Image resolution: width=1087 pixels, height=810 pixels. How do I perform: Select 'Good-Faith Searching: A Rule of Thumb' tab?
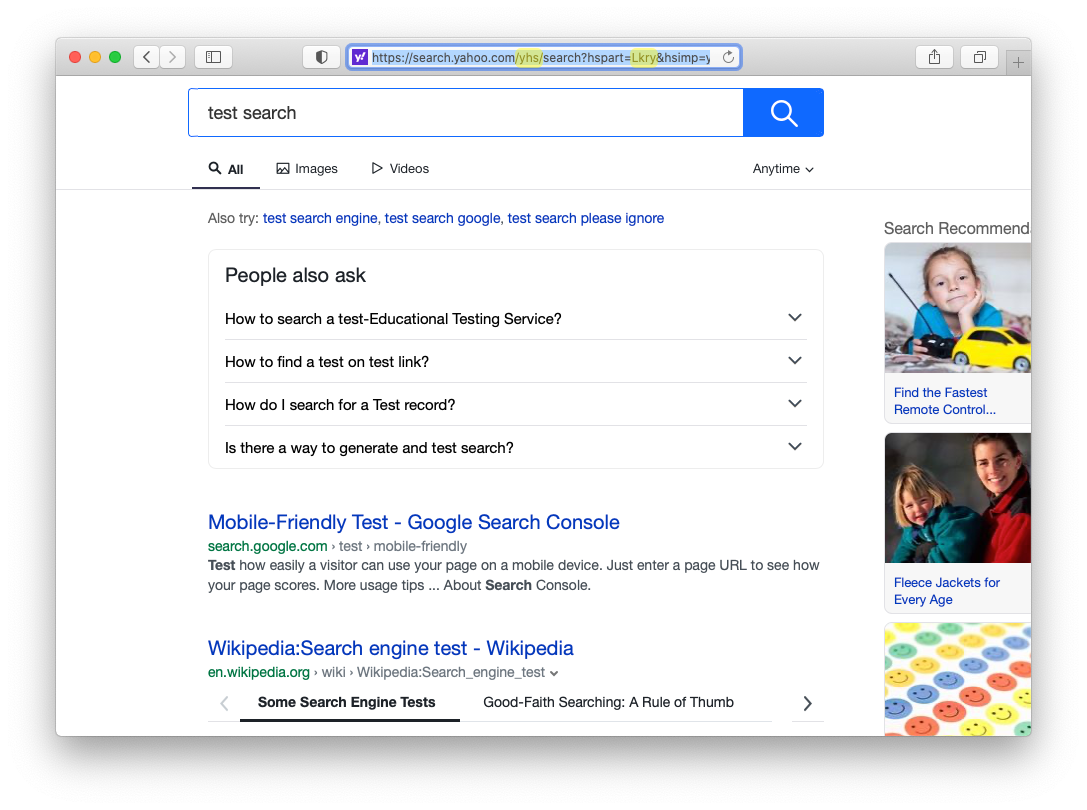[x=608, y=703]
